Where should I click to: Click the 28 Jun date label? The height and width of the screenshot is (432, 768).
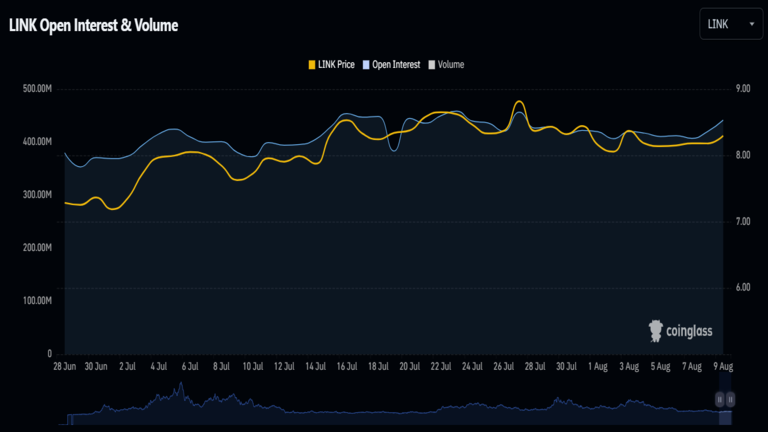(x=65, y=366)
